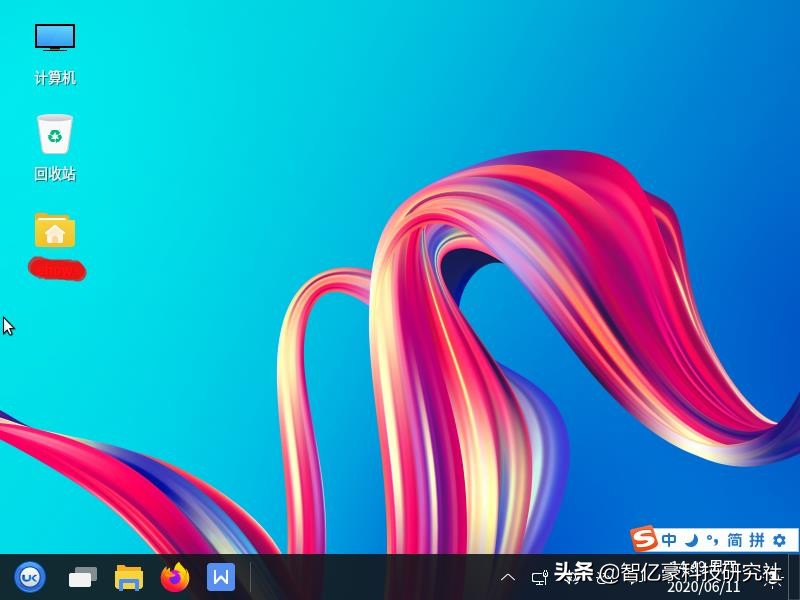Toggle Chinese/English input mode (中)
Screen dimensions: 800x600
(669, 540)
